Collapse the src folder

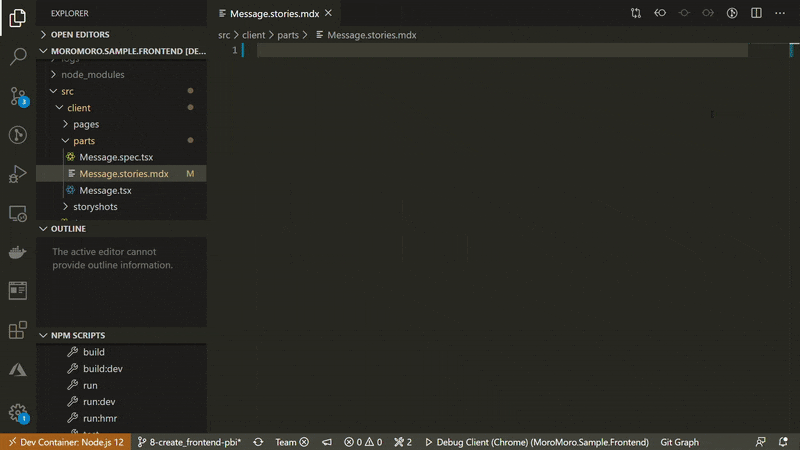pos(121,91)
